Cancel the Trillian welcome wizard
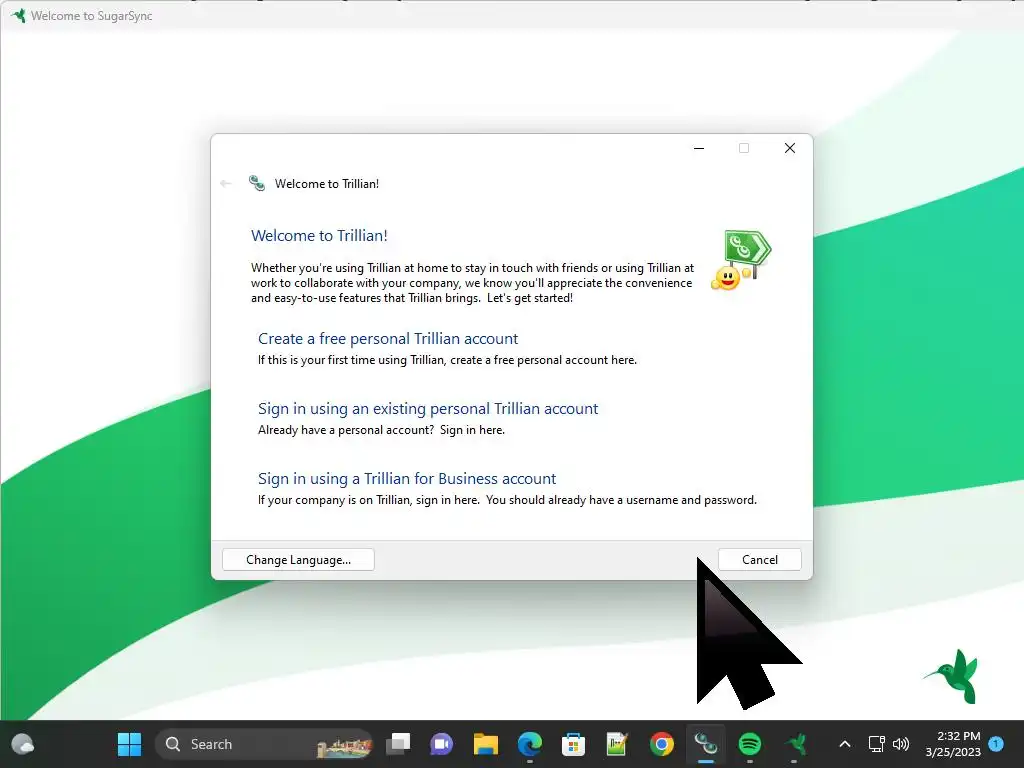Screen dimensions: 1024x768 pos(760,560)
